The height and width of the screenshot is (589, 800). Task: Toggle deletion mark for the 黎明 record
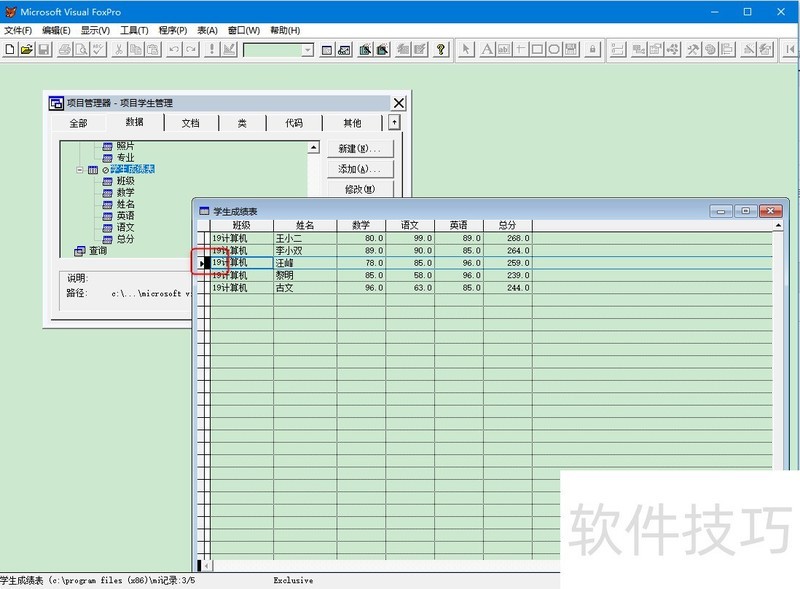coord(207,275)
